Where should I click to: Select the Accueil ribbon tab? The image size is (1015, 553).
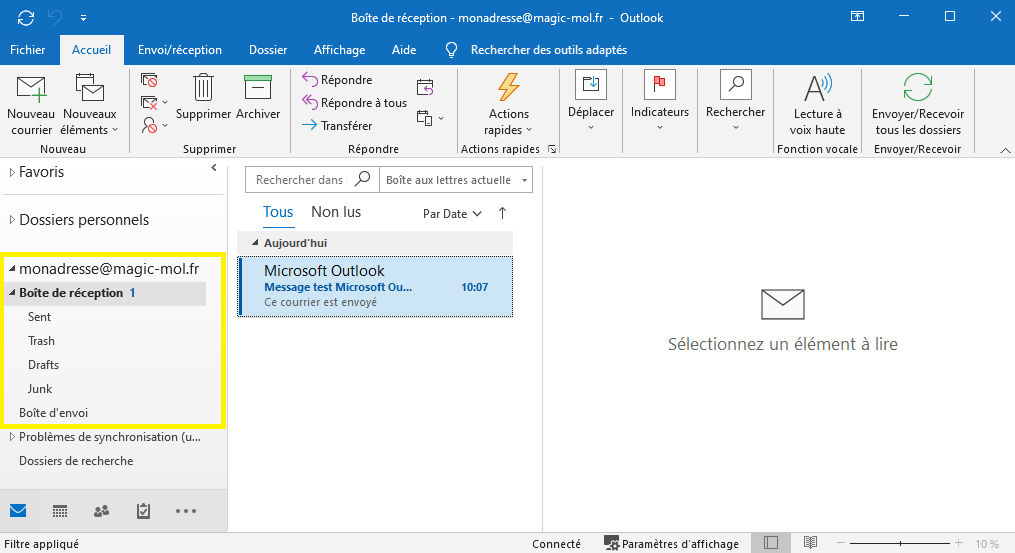(x=91, y=50)
